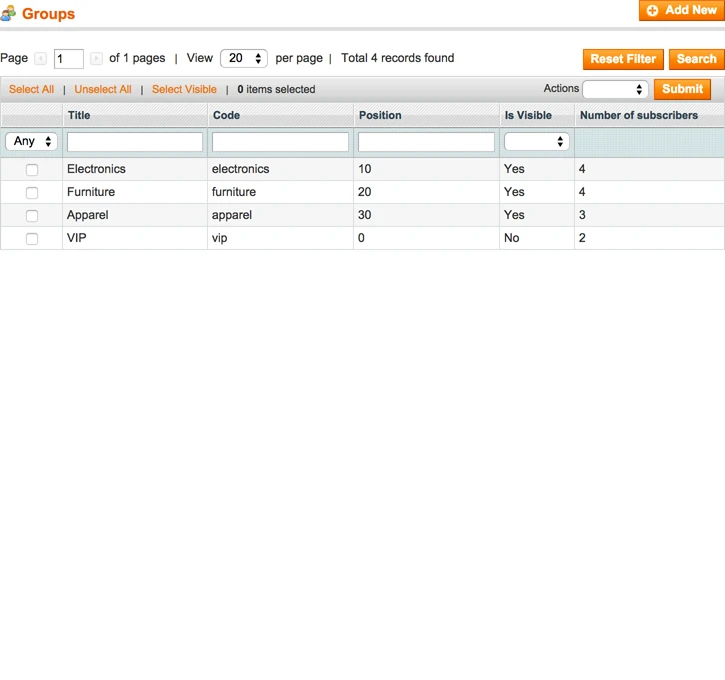Click the Search button
The width and height of the screenshot is (725, 680).
[696, 59]
